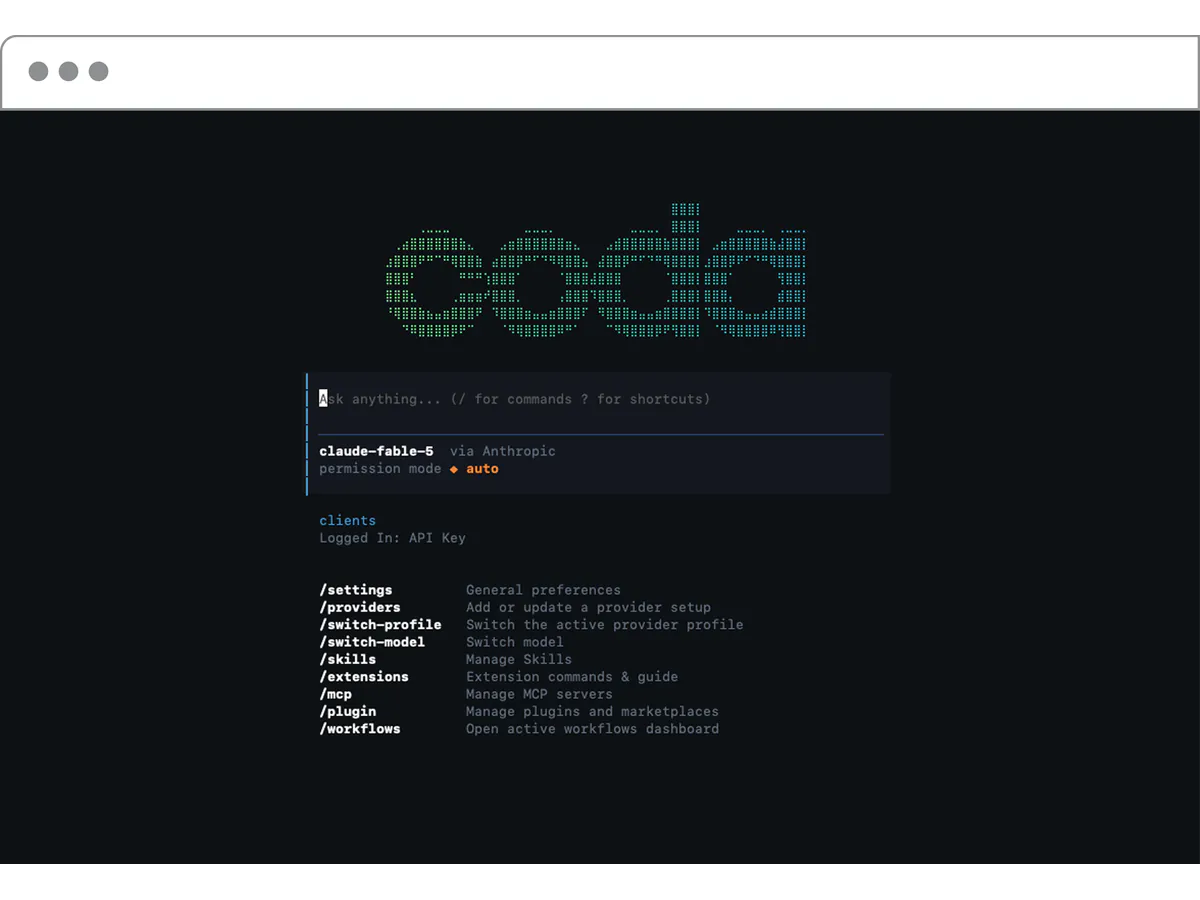Select the /providers command
Screen dimensions: 1200x900
pos(360,607)
